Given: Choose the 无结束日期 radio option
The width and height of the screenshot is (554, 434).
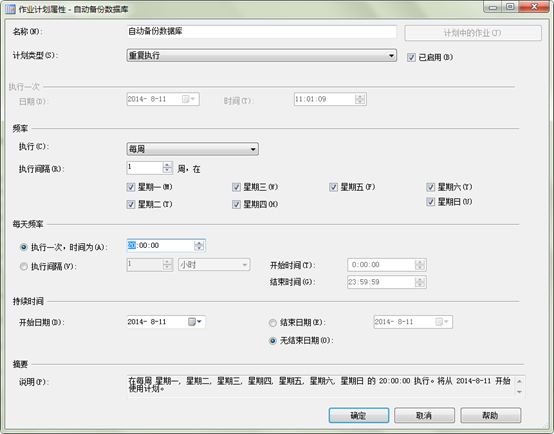Looking at the screenshot, I should pyautogui.click(x=272, y=341).
